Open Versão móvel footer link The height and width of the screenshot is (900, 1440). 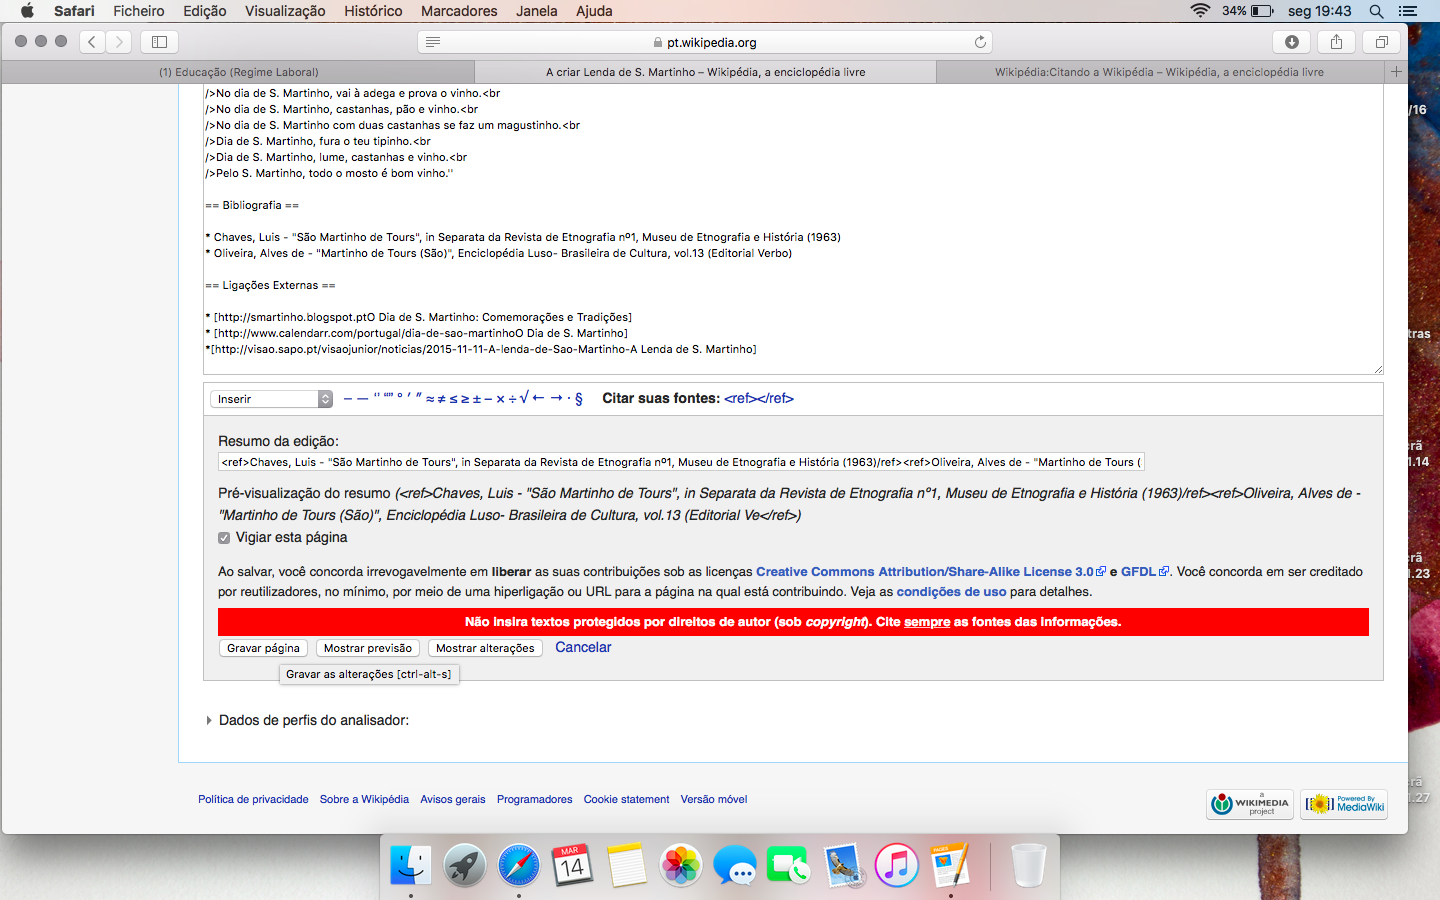pyautogui.click(x=714, y=799)
